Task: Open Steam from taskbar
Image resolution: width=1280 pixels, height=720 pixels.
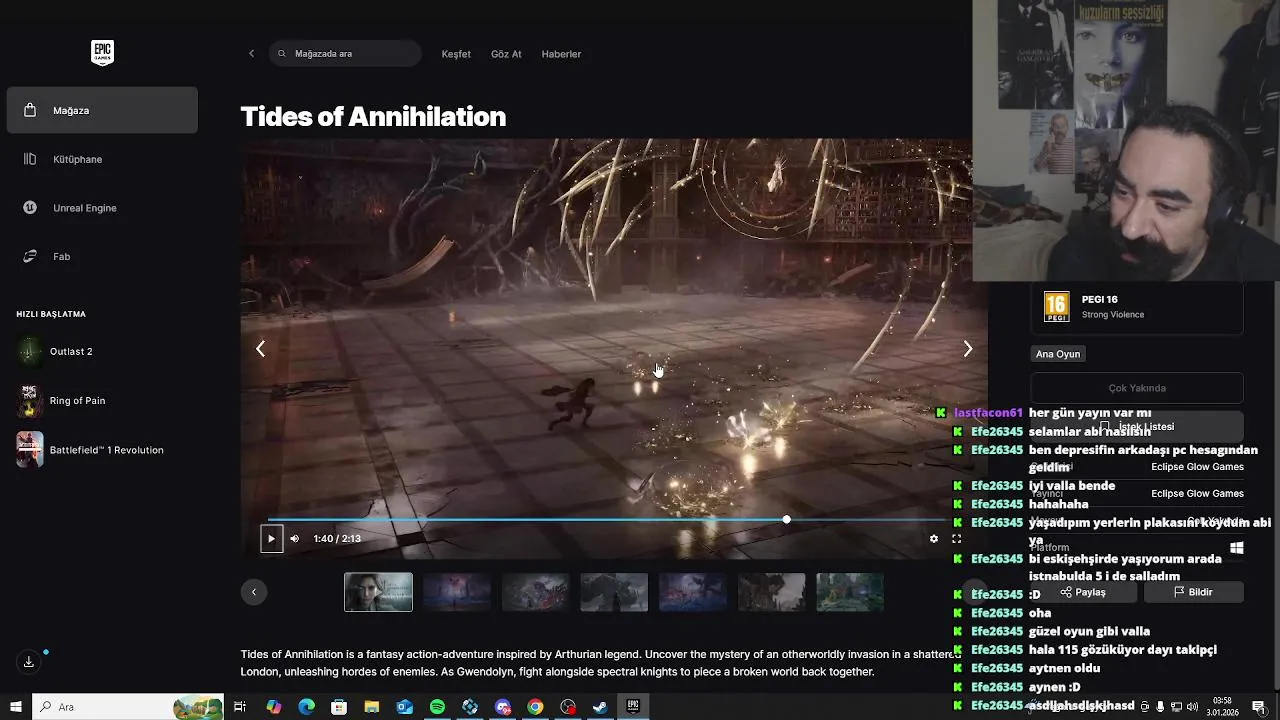Action: [600, 707]
